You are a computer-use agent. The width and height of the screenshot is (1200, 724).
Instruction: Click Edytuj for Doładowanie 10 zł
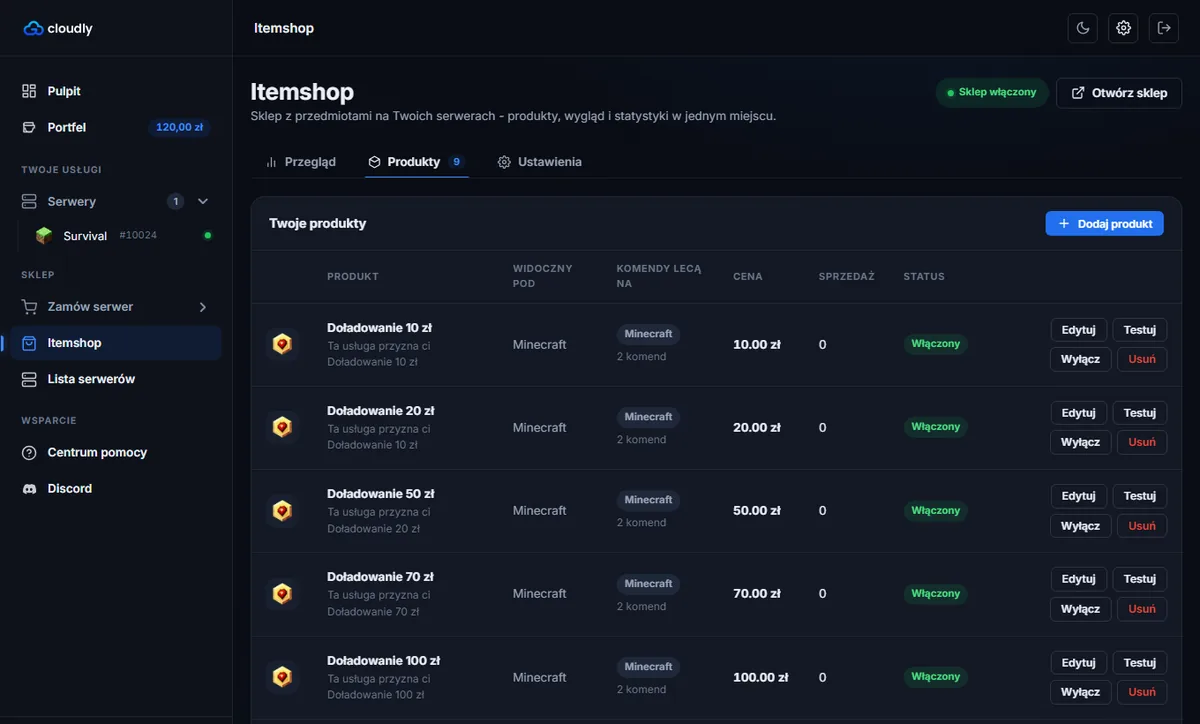click(1078, 329)
